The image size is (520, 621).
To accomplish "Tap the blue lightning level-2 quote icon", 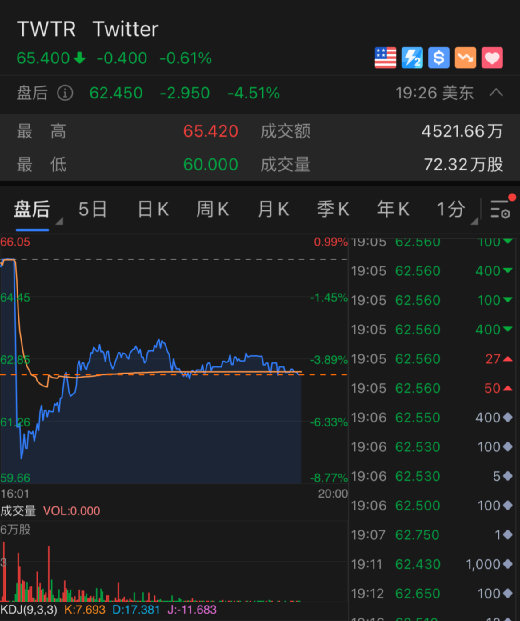I will coord(412,58).
